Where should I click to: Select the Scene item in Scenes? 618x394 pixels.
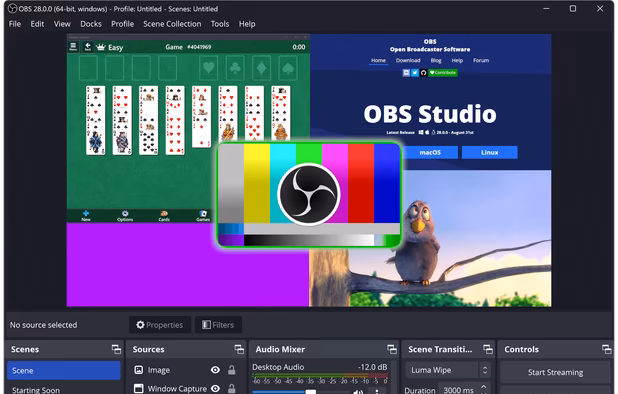pos(63,370)
